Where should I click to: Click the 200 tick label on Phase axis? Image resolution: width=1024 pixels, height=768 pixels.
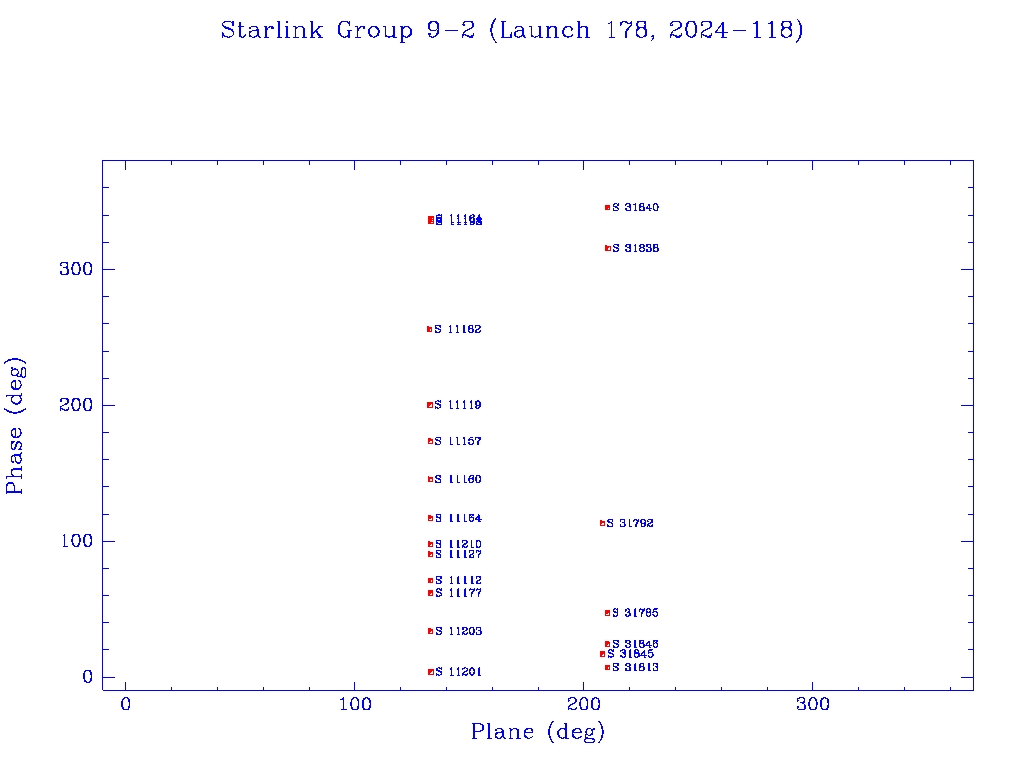coord(76,405)
